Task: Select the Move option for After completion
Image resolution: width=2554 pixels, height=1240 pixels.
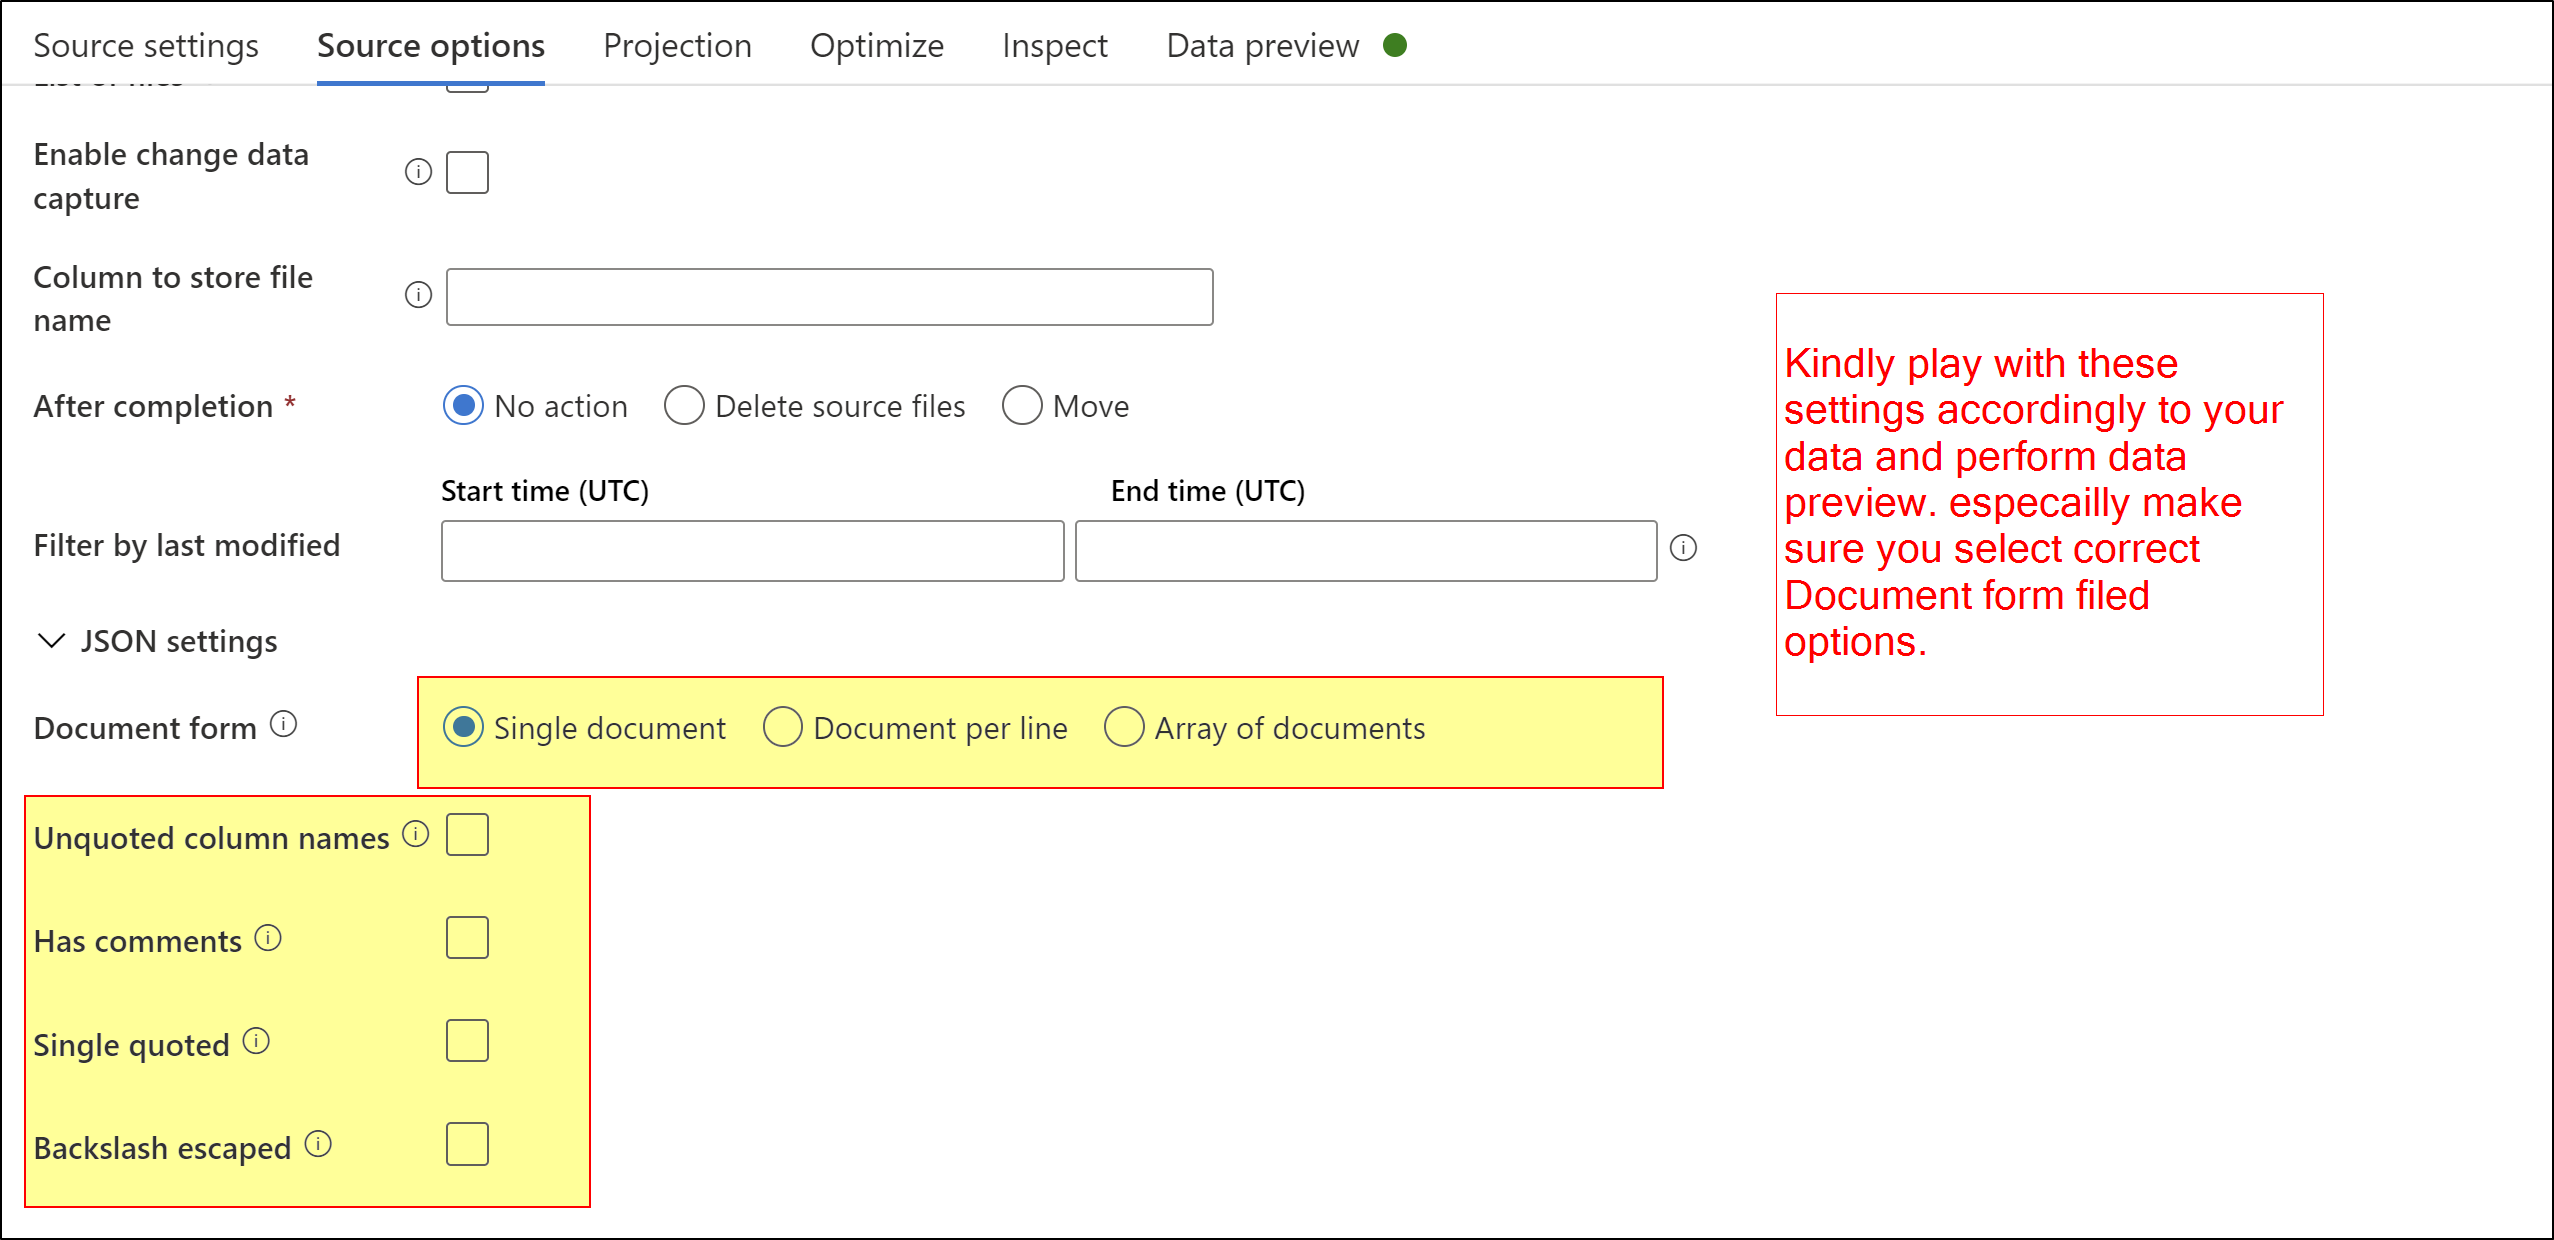Action: point(1022,406)
